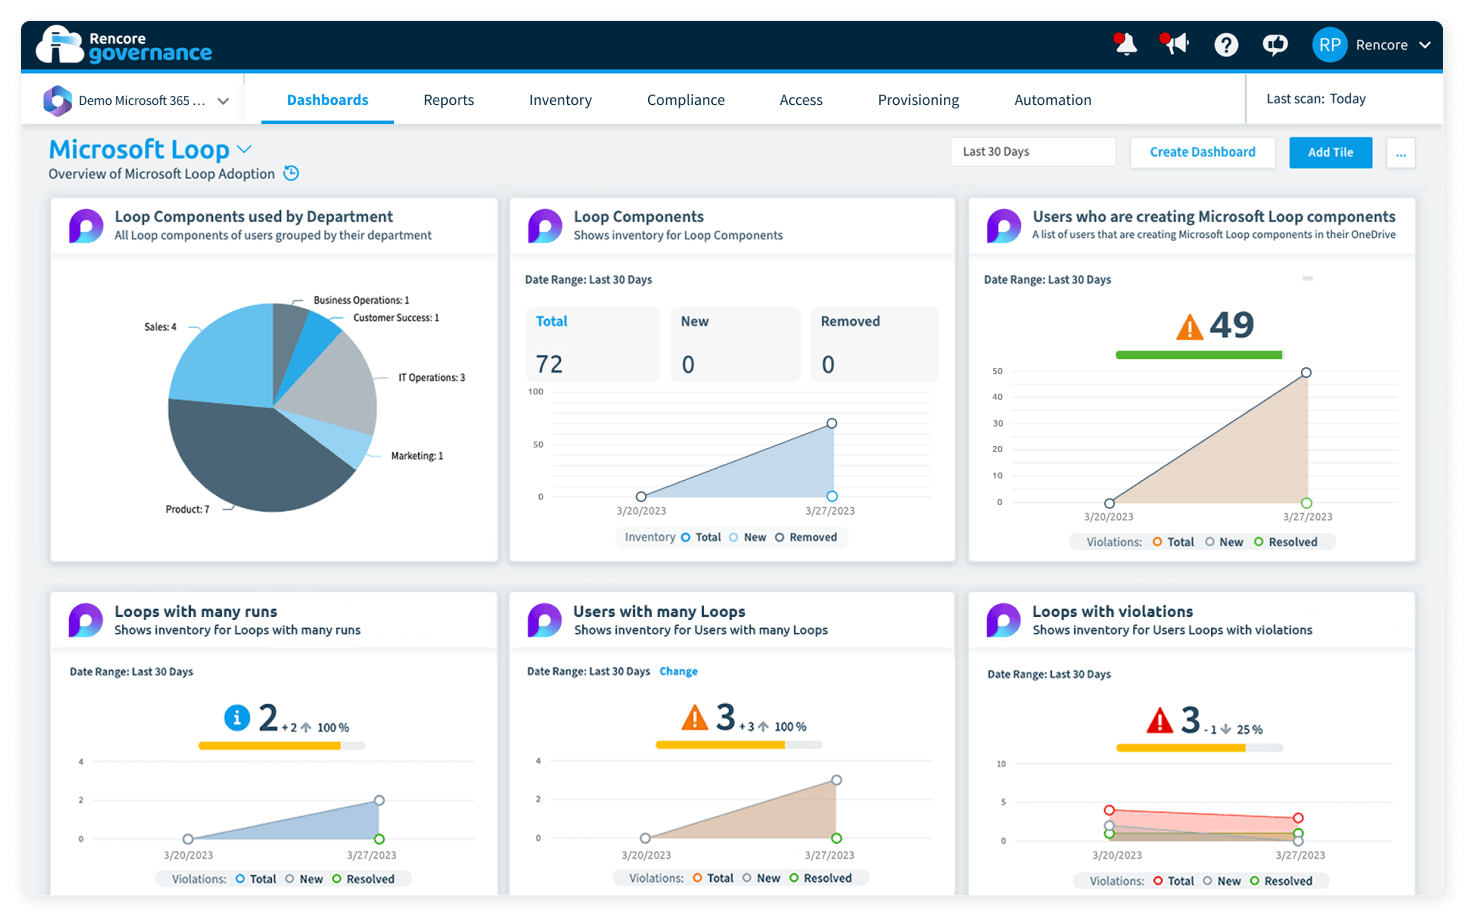Expand the Demo Microsoft 365 tenant dropdown

coord(223,101)
